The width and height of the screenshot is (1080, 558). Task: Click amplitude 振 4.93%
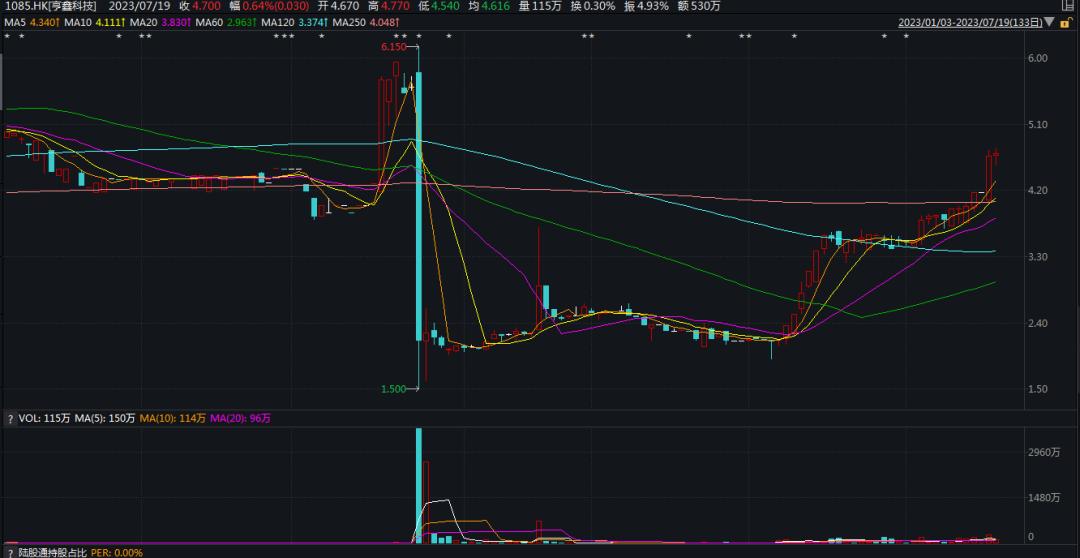(647, 6)
